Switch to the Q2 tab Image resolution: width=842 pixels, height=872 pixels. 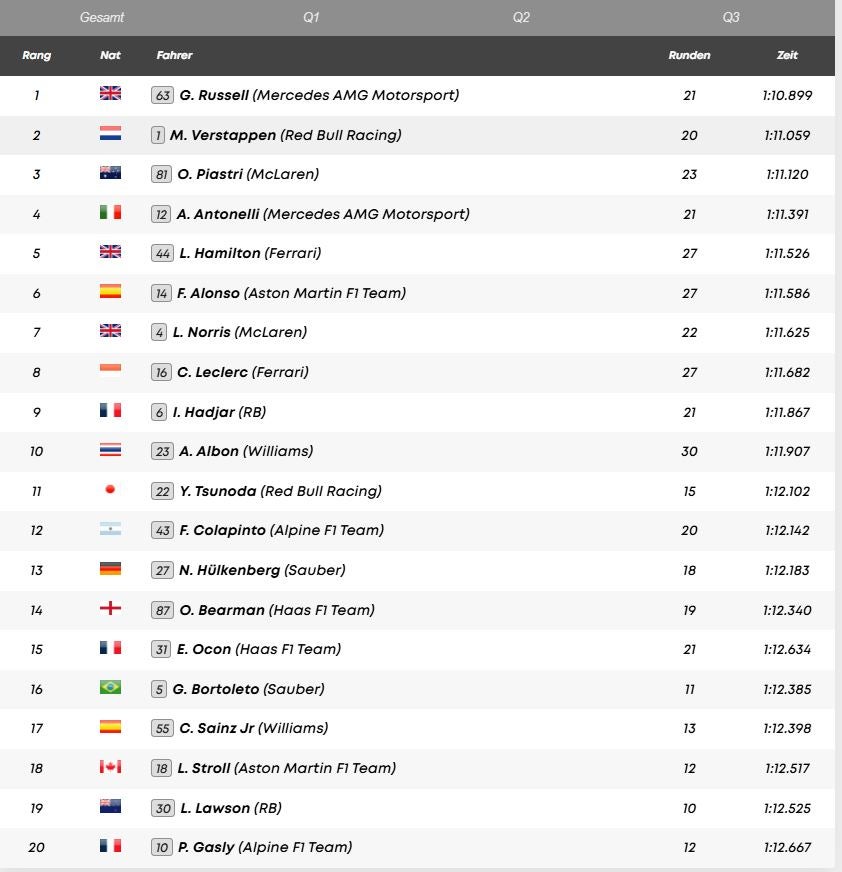[521, 17]
